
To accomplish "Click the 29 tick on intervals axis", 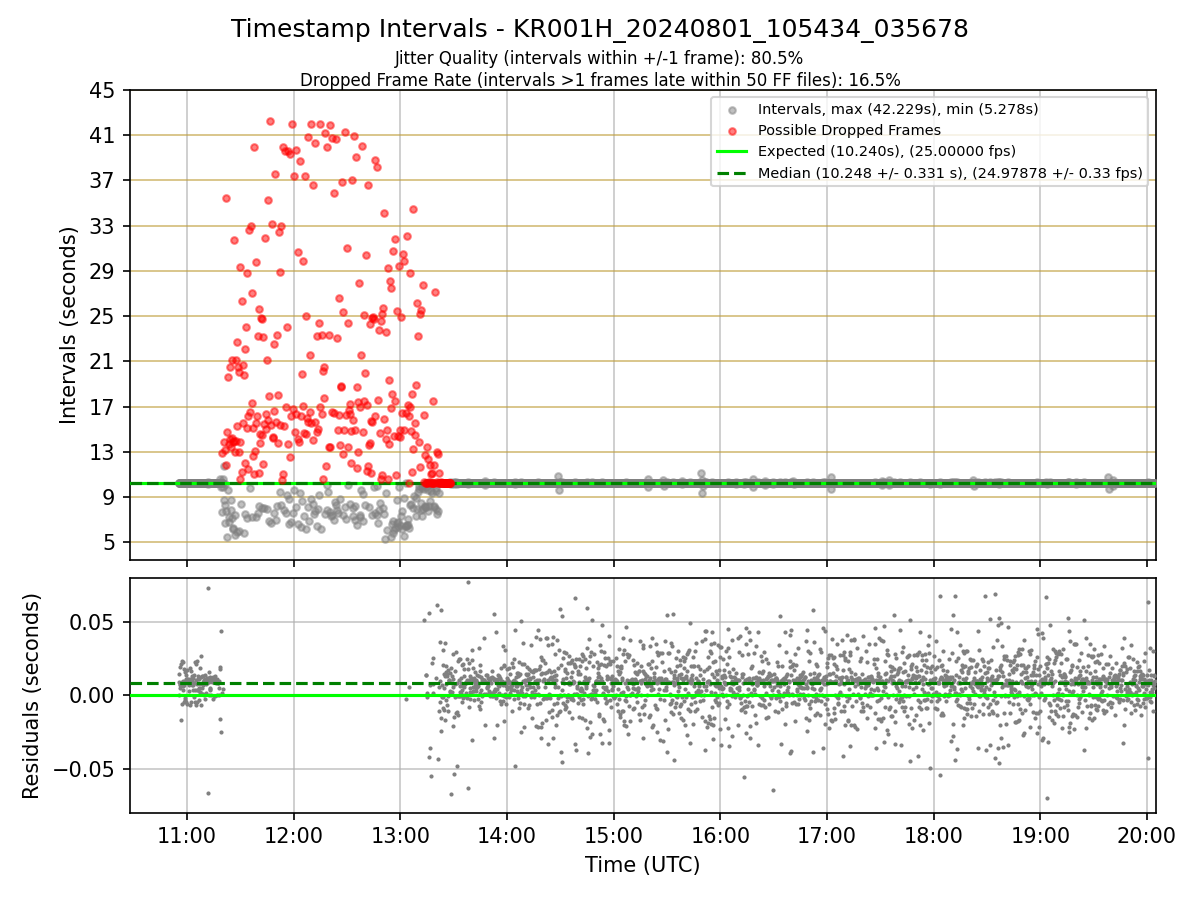I will (104, 271).
